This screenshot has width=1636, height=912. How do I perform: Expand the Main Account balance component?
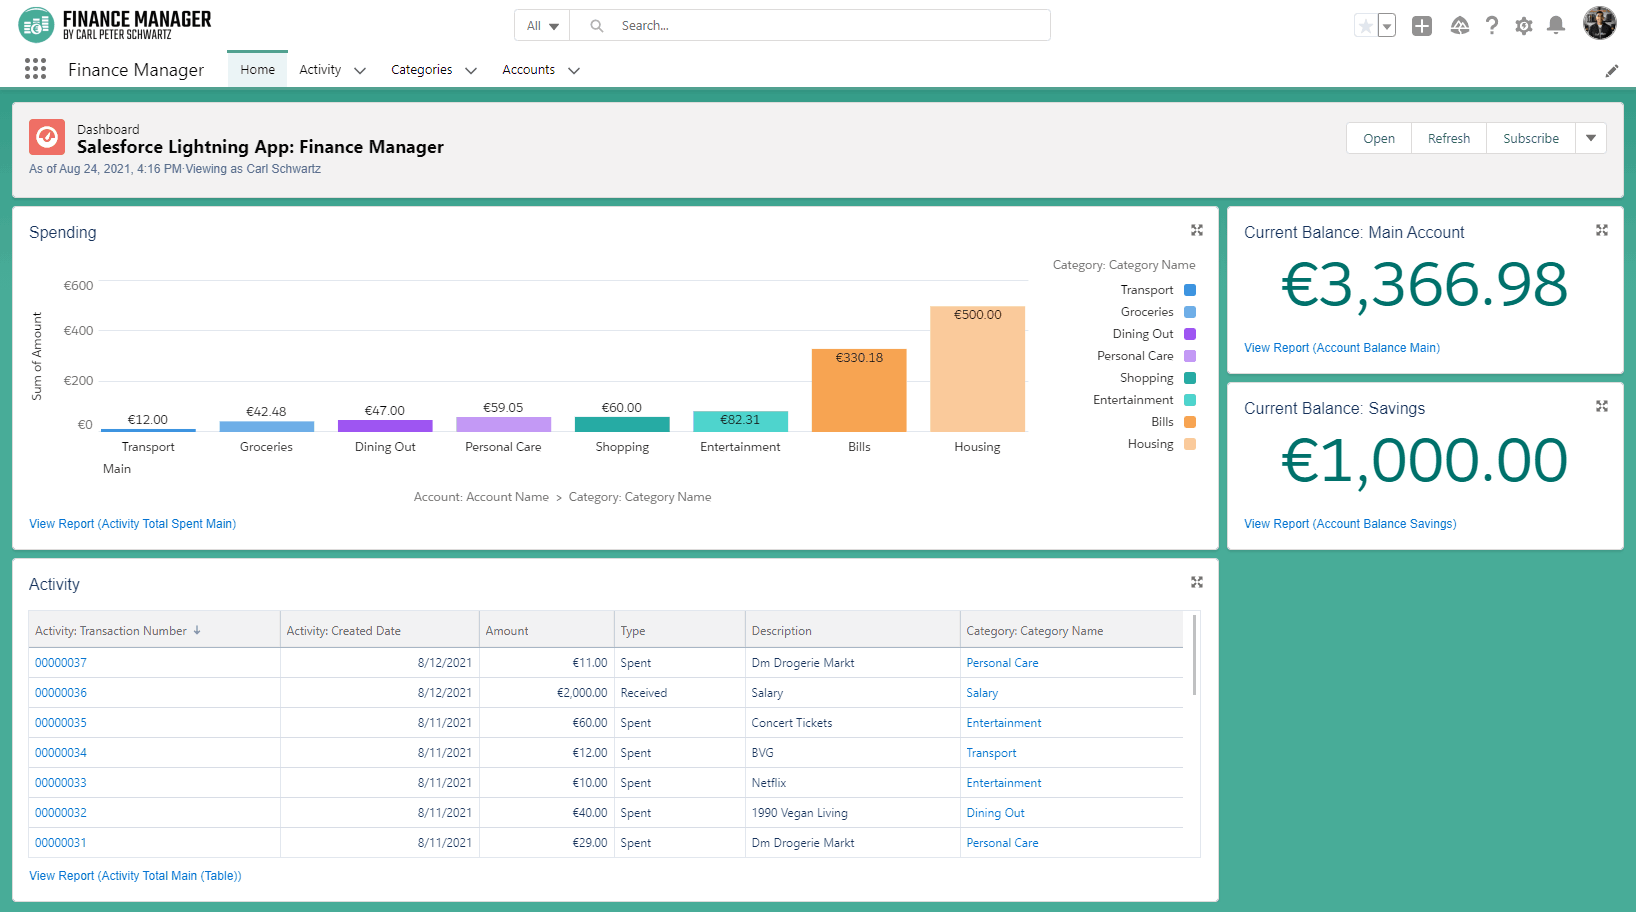click(x=1602, y=230)
